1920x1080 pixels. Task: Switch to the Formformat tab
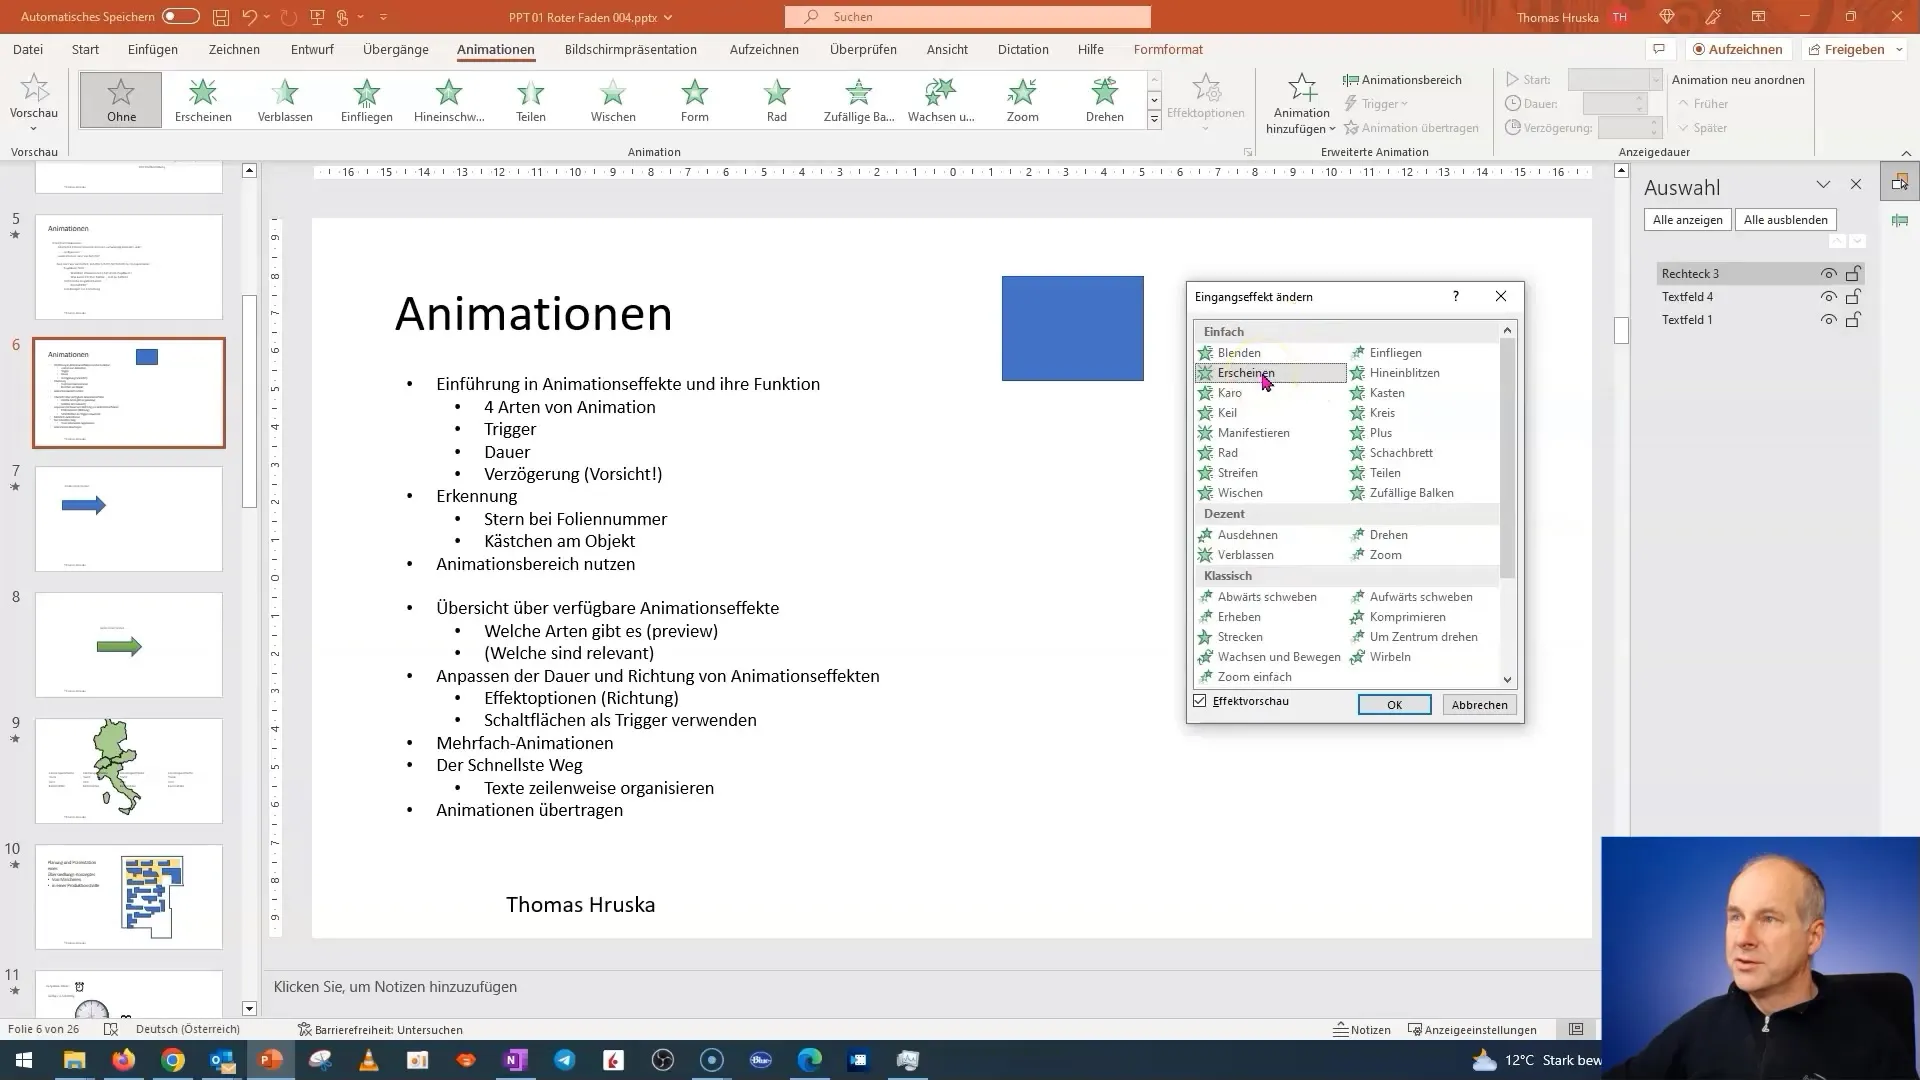(x=1168, y=49)
